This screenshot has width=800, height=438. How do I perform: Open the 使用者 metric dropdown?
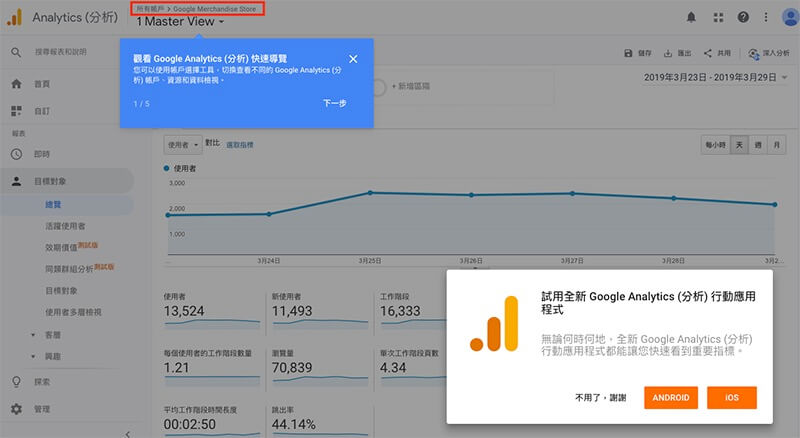(183, 145)
